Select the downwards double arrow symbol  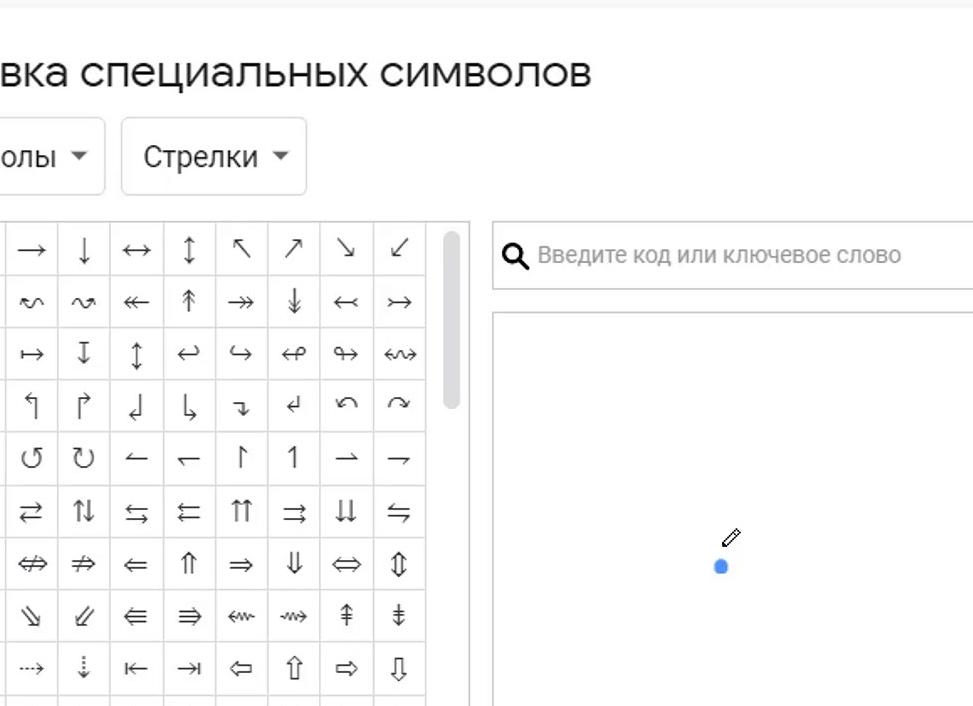click(x=293, y=562)
